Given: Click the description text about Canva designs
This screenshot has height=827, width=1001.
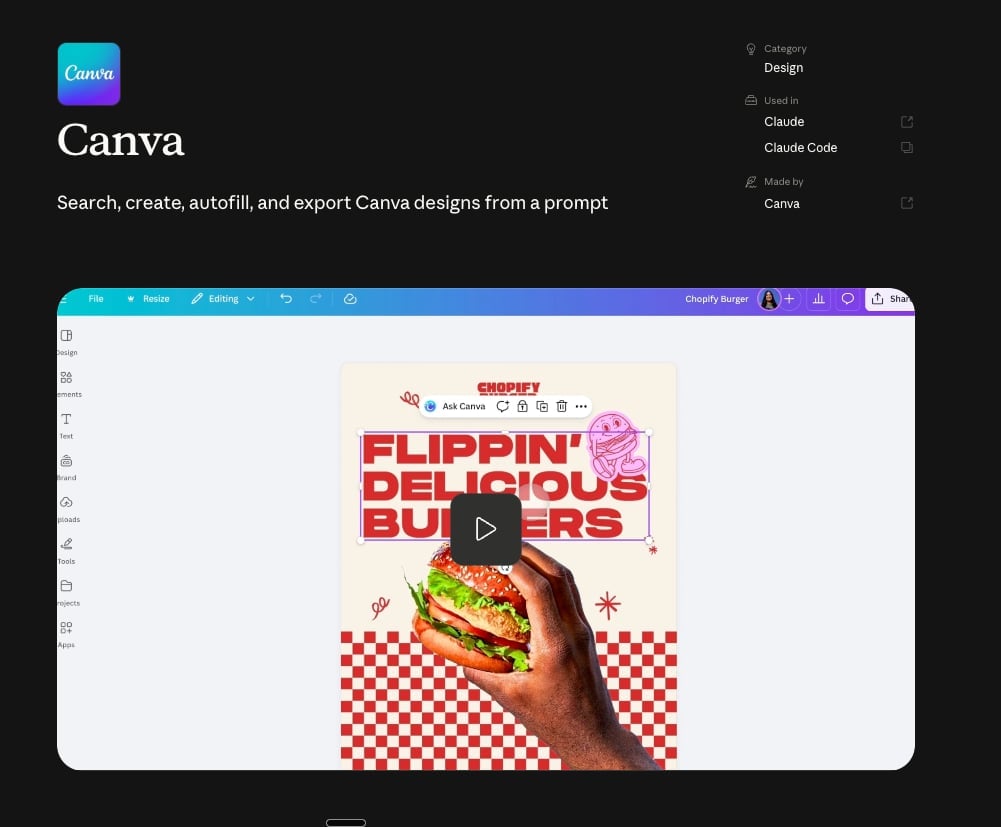Looking at the screenshot, I should coord(332,203).
